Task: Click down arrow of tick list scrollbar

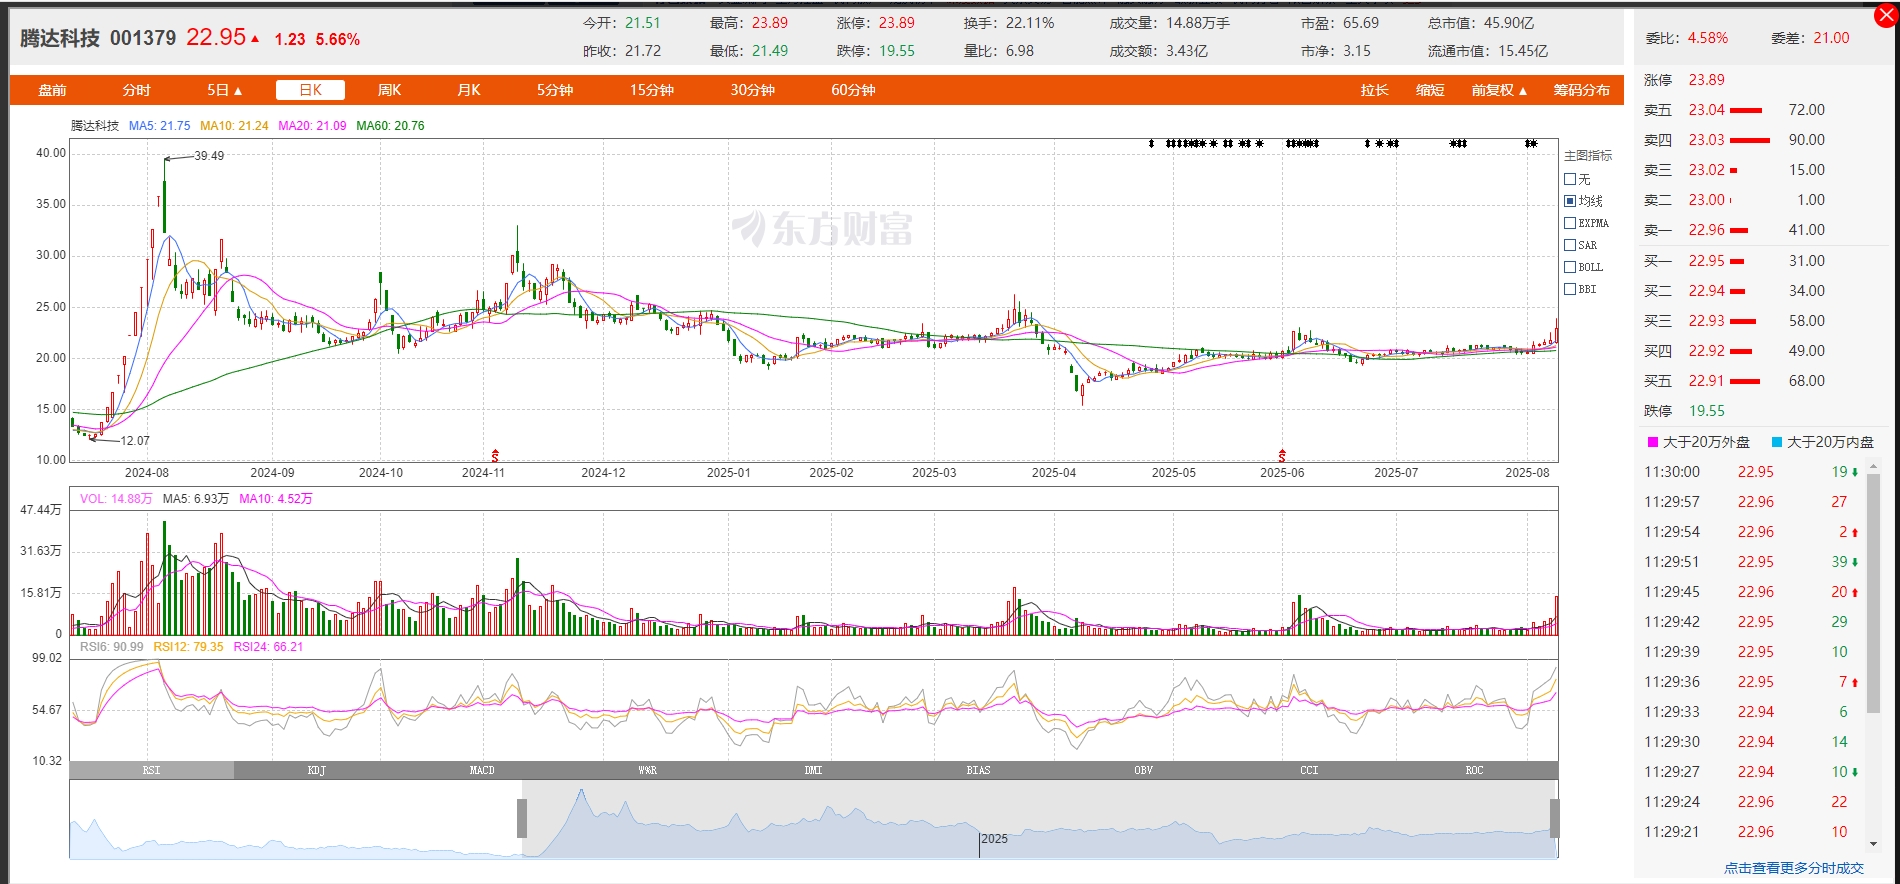Action: pos(1873,844)
